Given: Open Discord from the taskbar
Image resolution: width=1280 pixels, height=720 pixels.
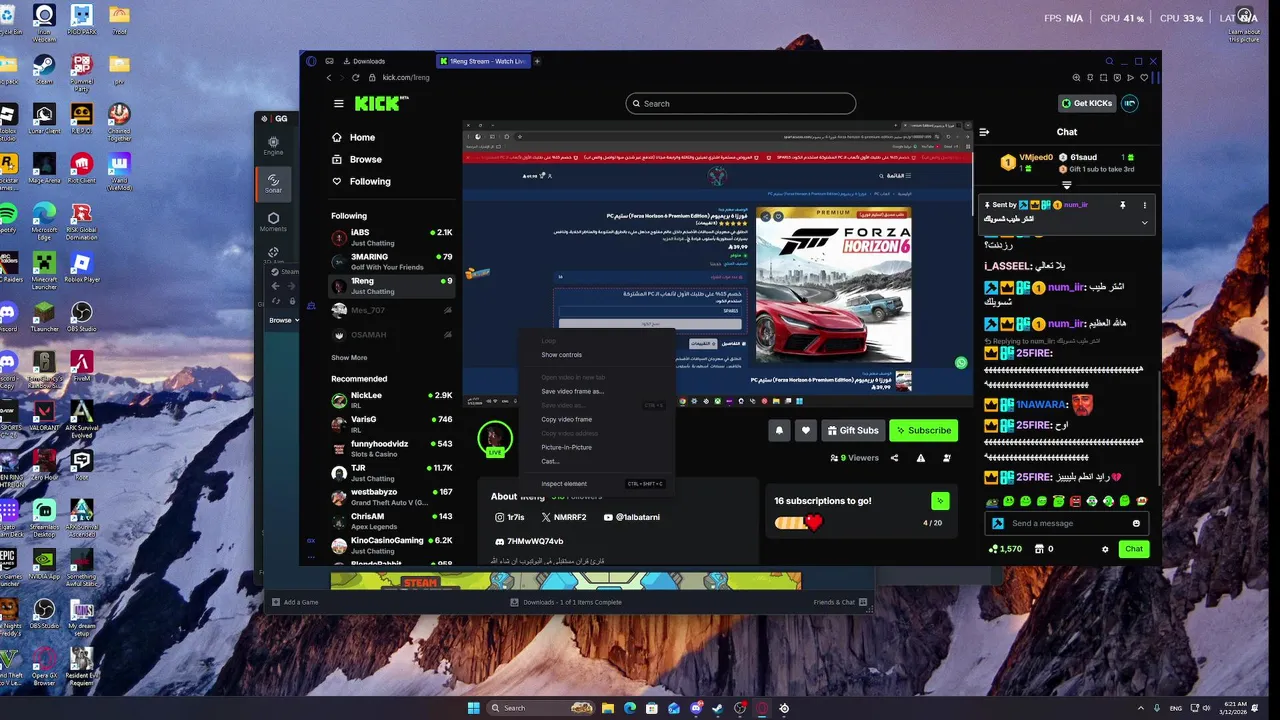Looking at the screenshot, I should [x=696, y=708].
